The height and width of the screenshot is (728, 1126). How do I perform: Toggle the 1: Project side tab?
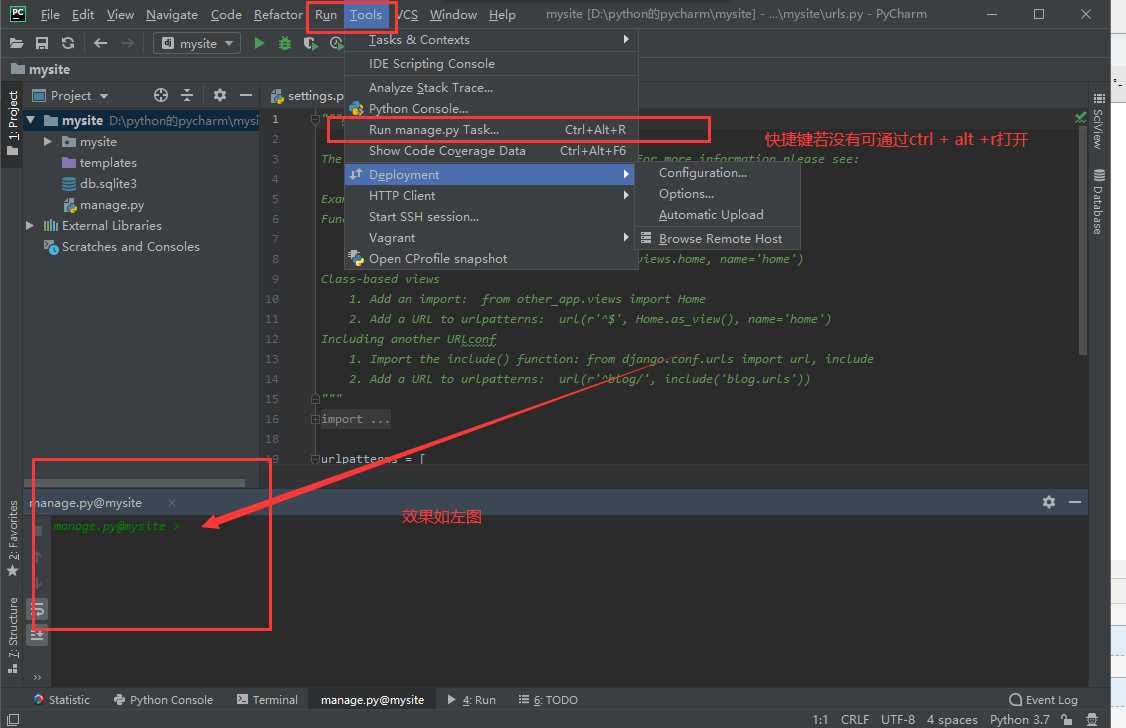point(12,122)
